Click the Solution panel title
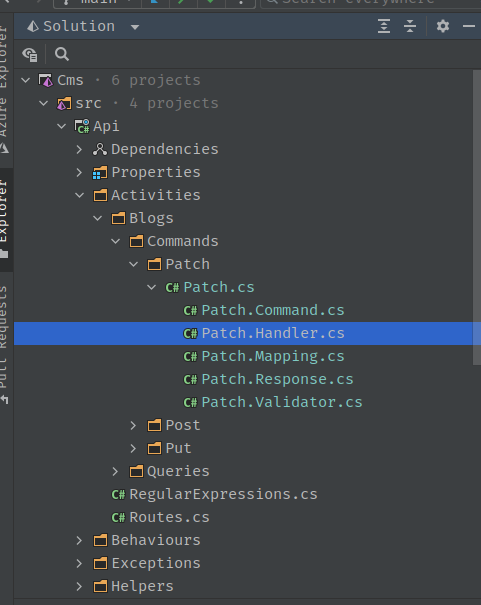This screenshot has width=481, height=605. point(79,26)
